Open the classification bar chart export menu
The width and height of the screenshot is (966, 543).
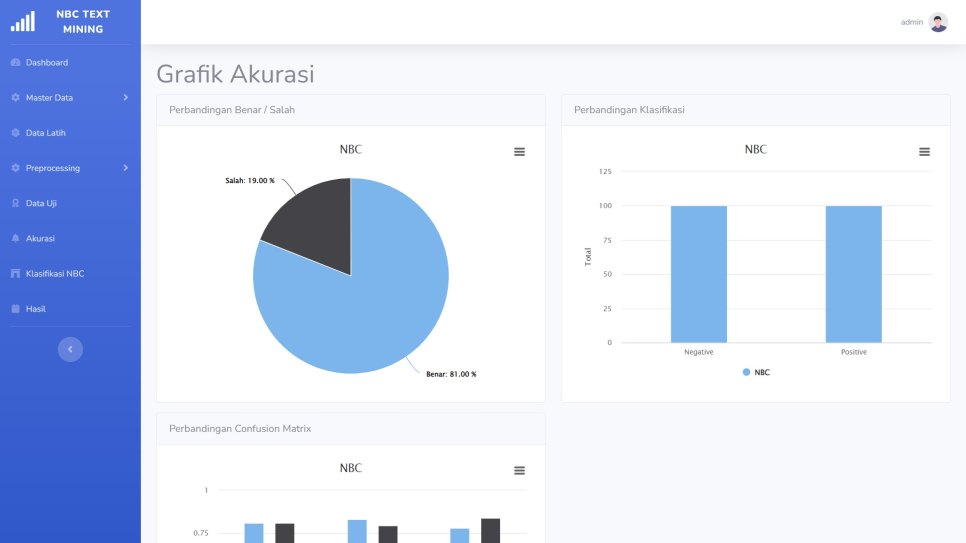pos(924,152)
